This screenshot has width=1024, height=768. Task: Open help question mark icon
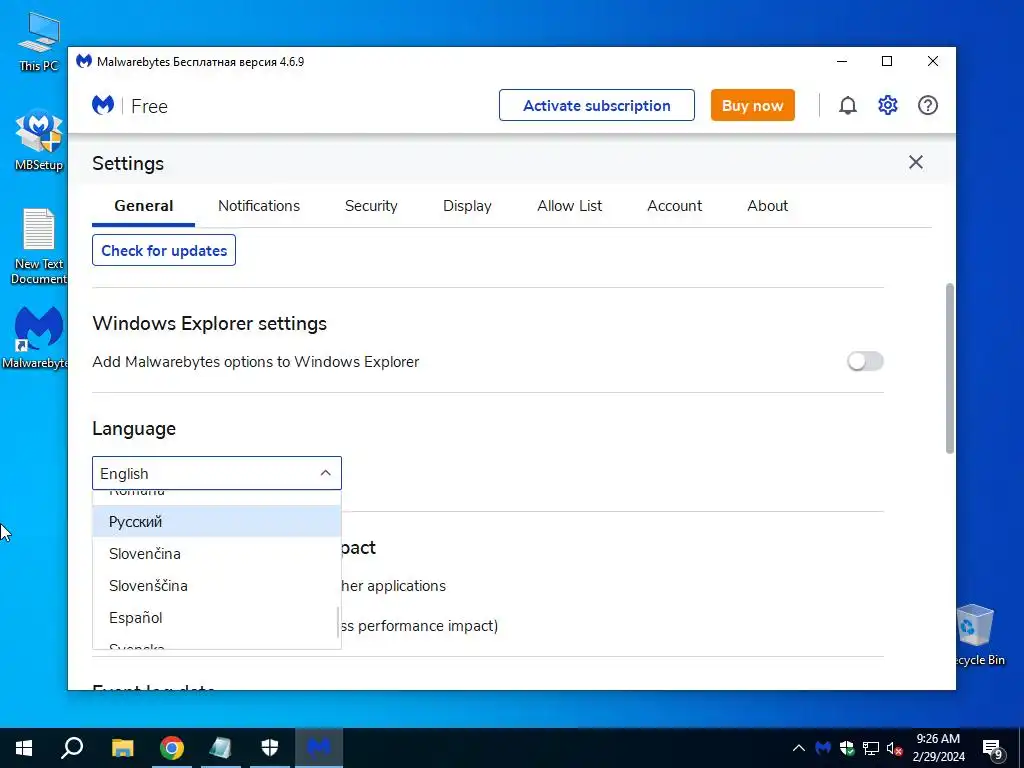(927, 105)
